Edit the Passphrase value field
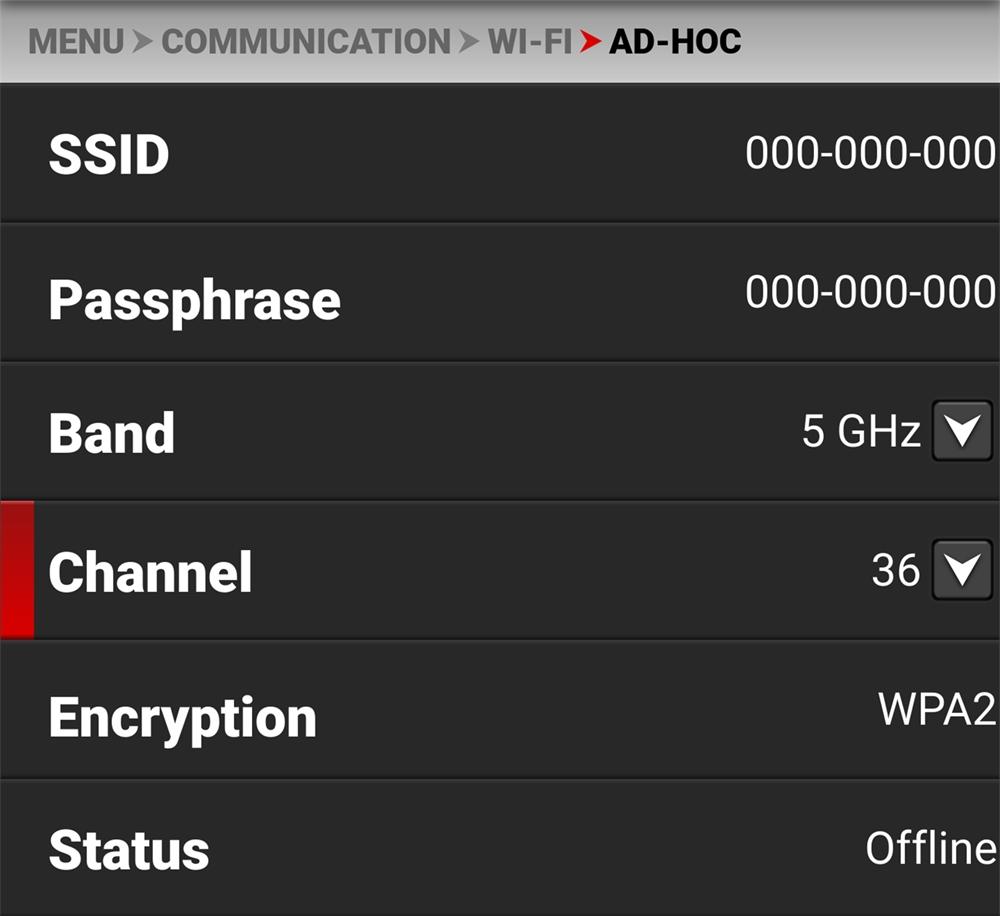 coord(870,292)
